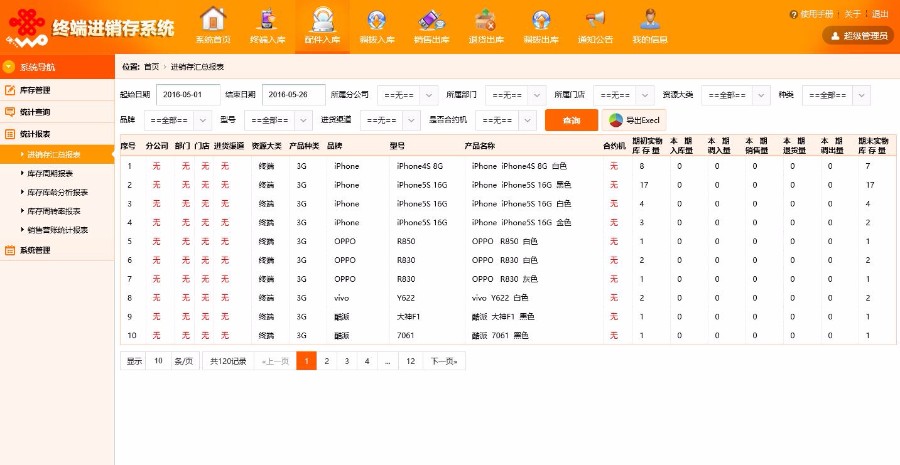Screen dimensions: 900x465
Task: Go to 下一页 next page
Action: (x=444, y=361)
